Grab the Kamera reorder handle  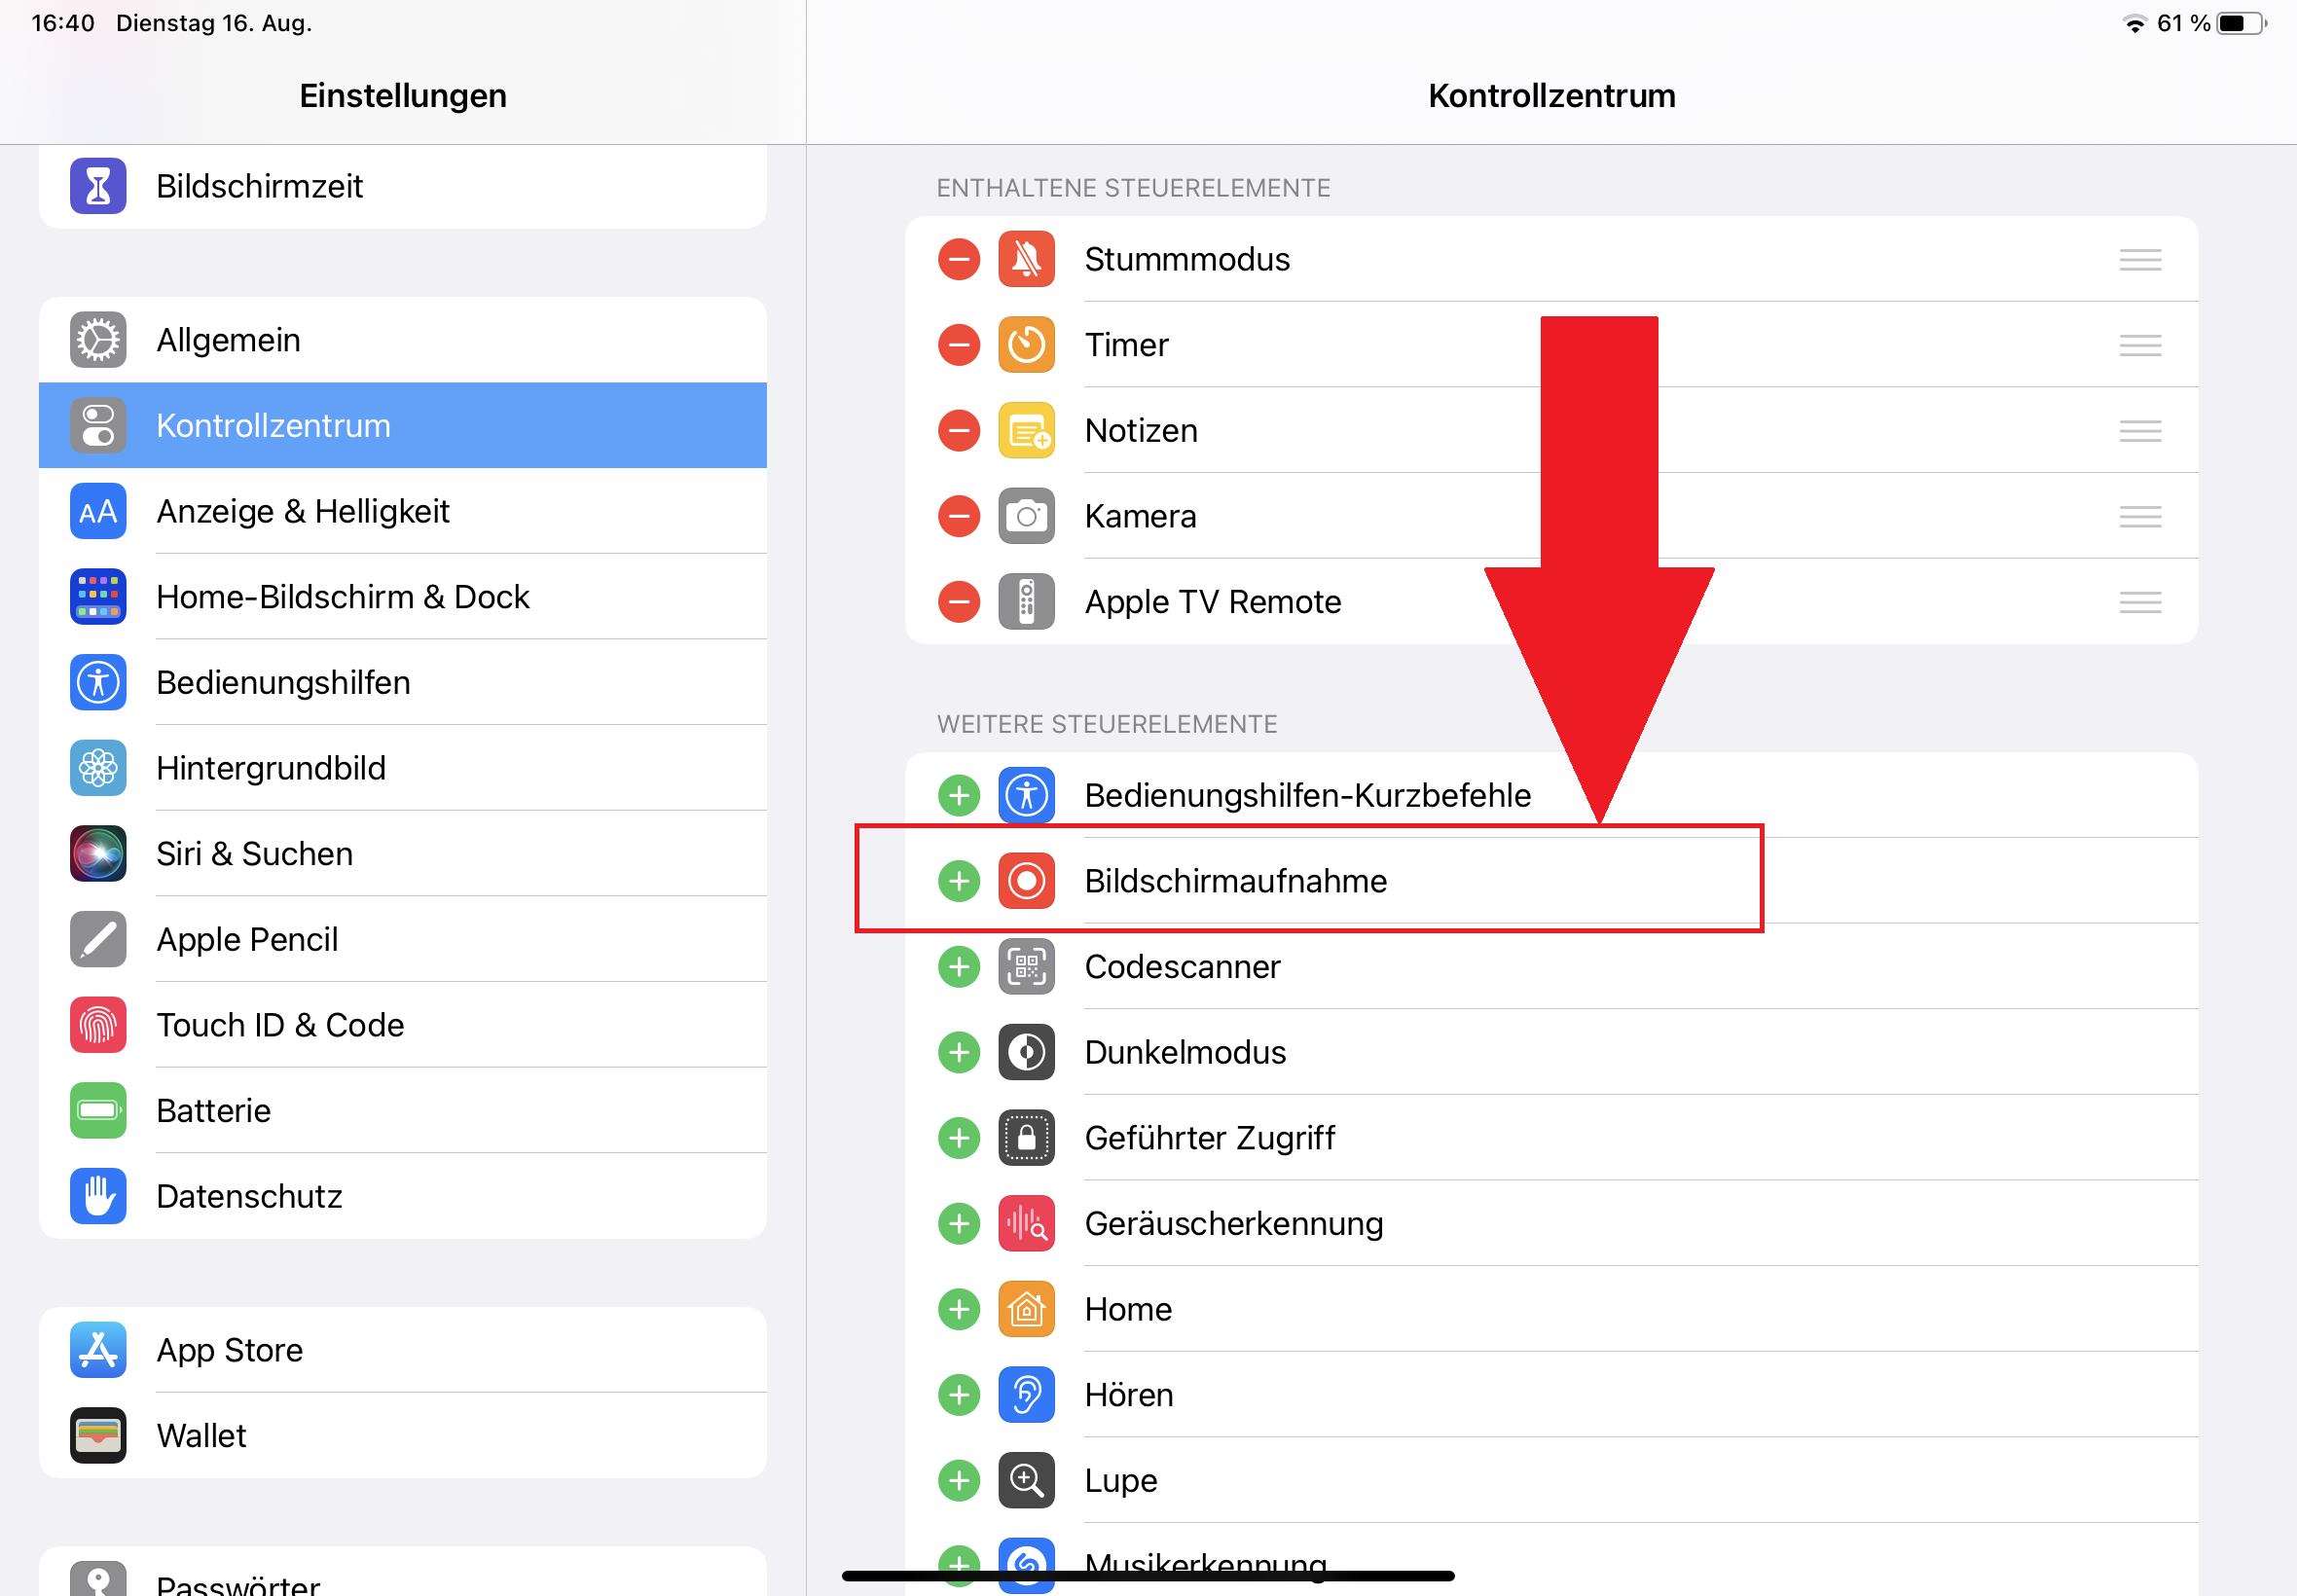coord(2140,517)
